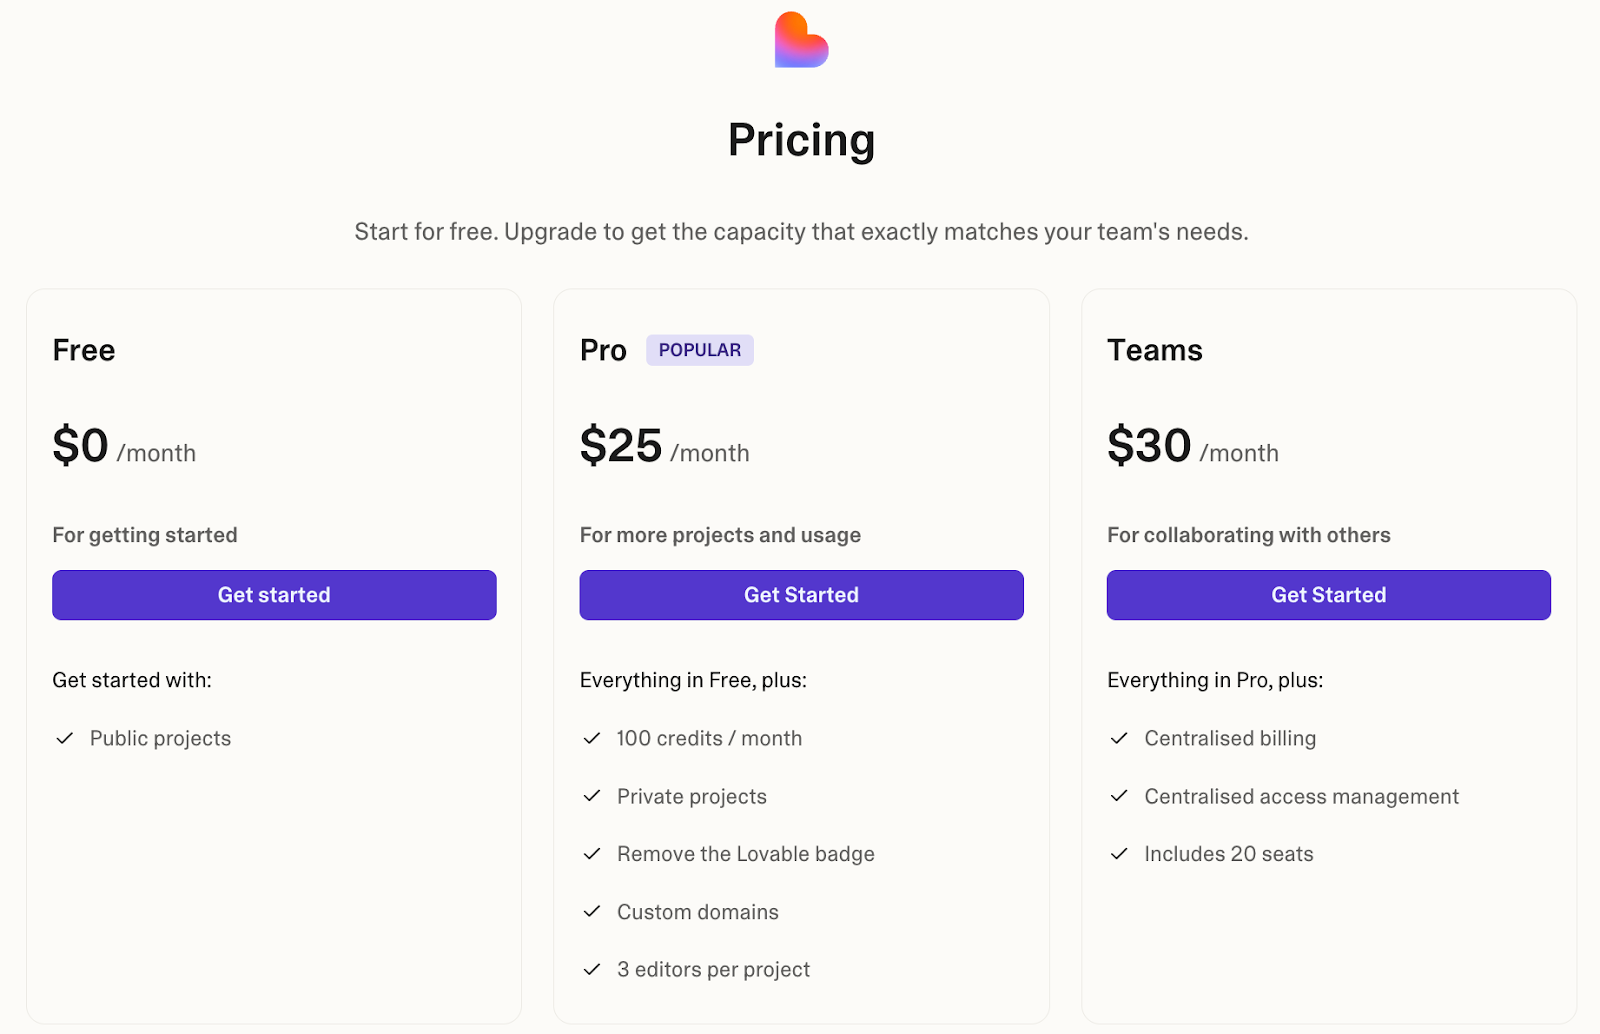This screenshot has height=1034, width=1600.
Task: Click checkmark beside Private projects
Action: point(592,796)
